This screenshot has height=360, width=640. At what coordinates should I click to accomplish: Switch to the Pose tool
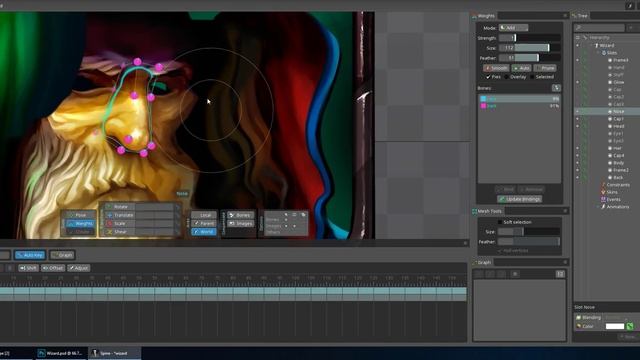tap(81, 215)
